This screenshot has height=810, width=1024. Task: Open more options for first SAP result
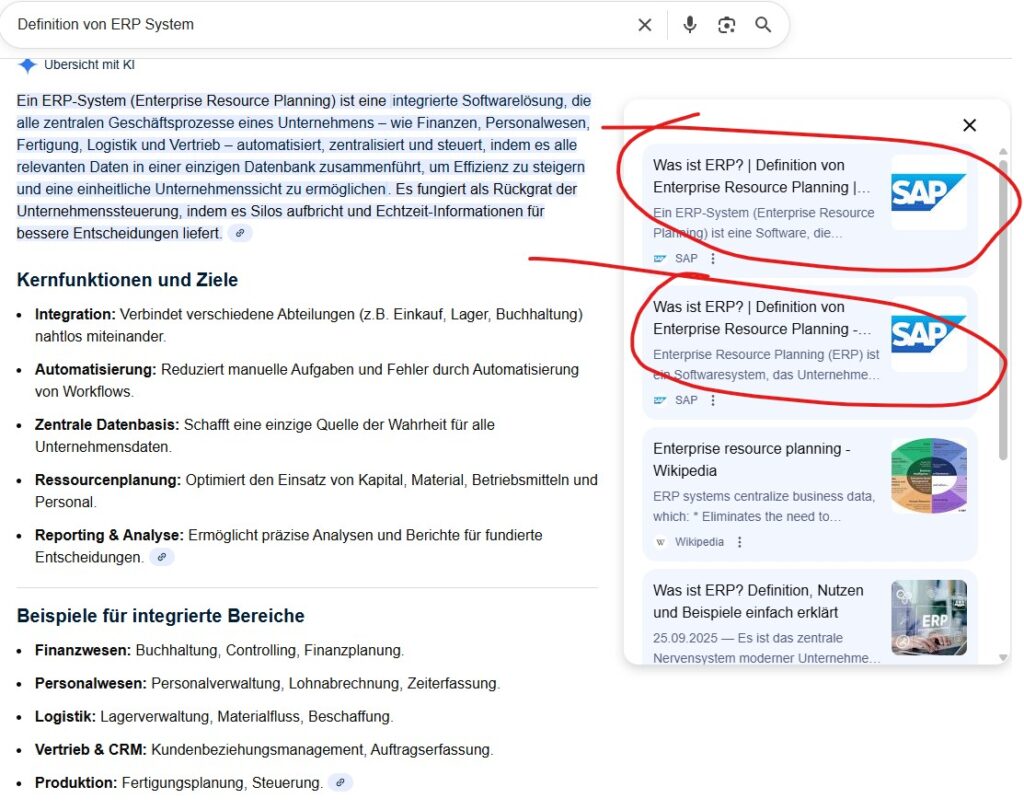[x=713, y=258]
